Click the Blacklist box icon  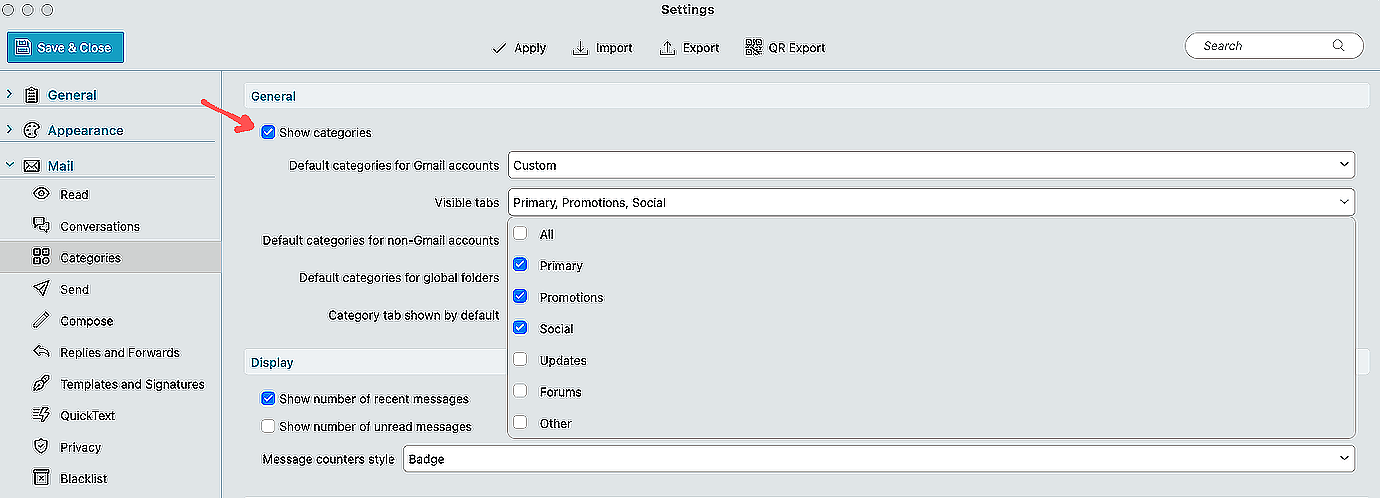(x=41, y=478)
